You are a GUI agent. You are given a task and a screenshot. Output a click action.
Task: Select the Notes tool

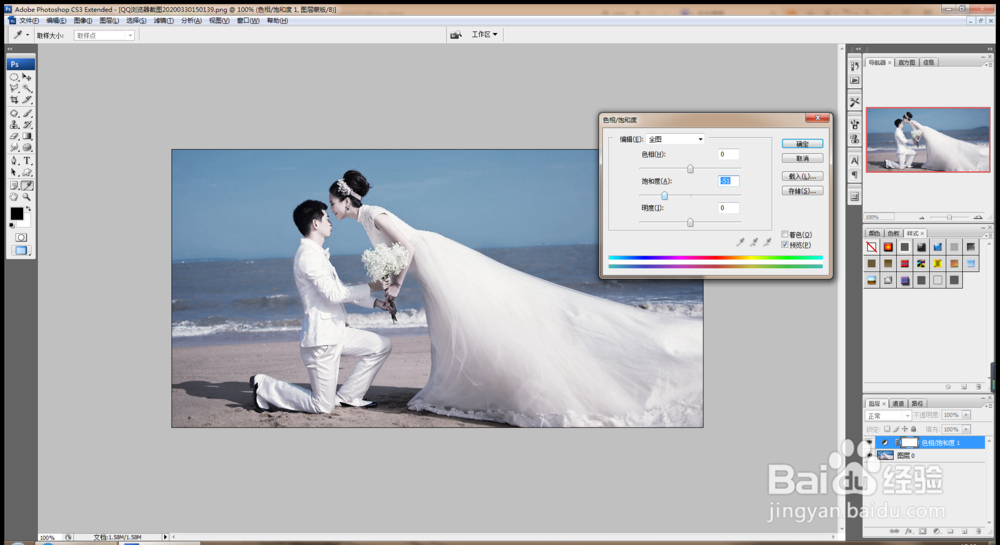[14, 185]
